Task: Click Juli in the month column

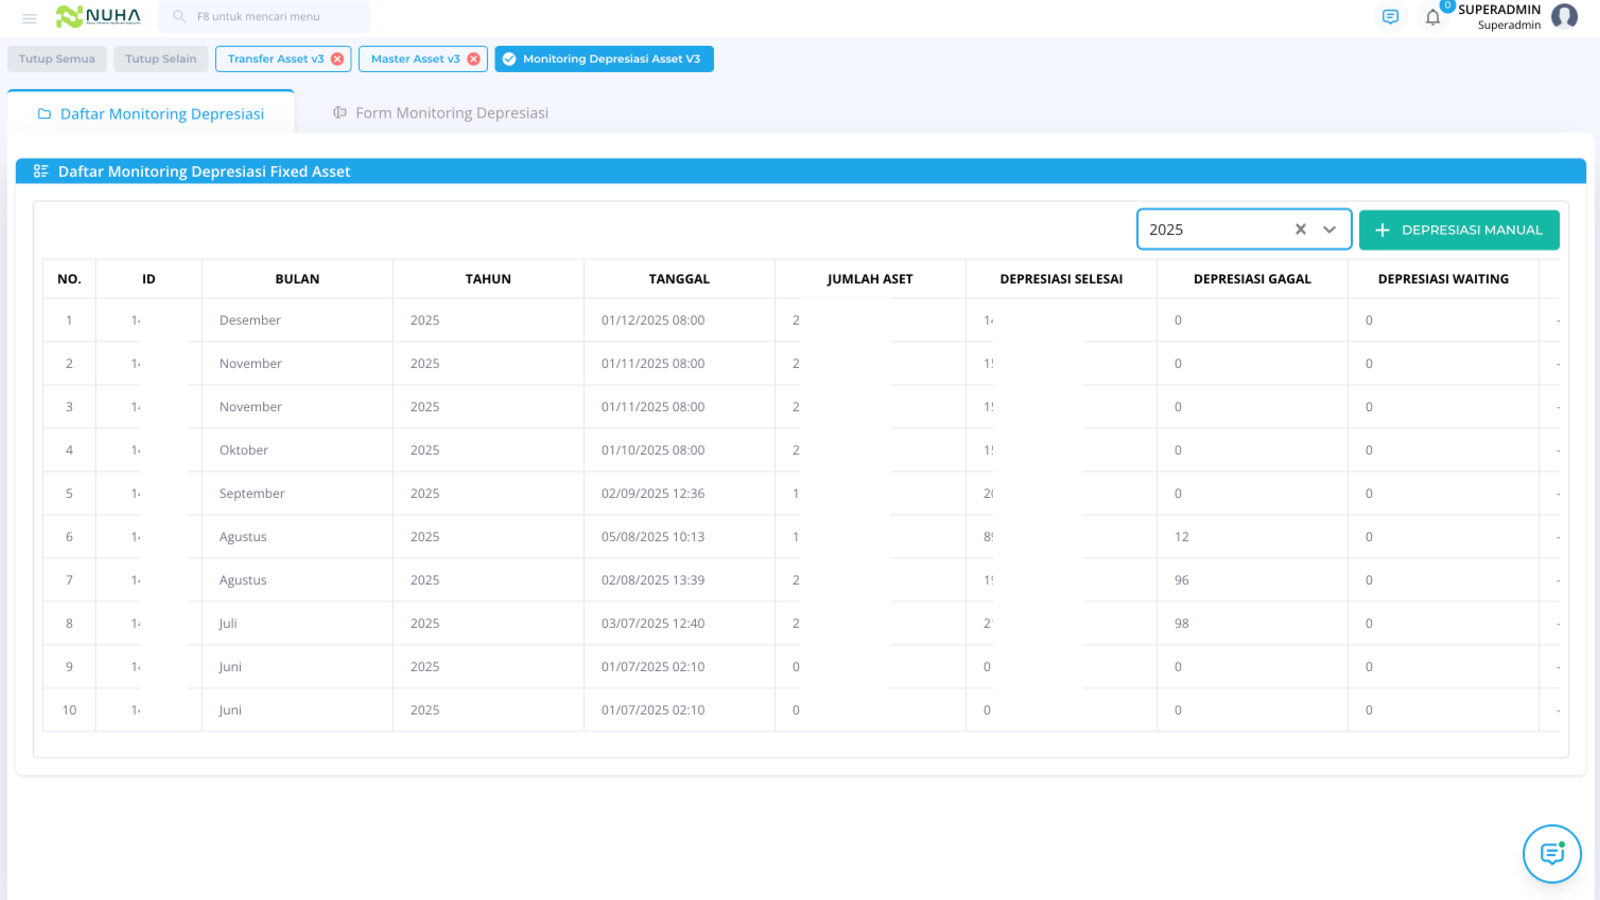Action: [228, 623]
